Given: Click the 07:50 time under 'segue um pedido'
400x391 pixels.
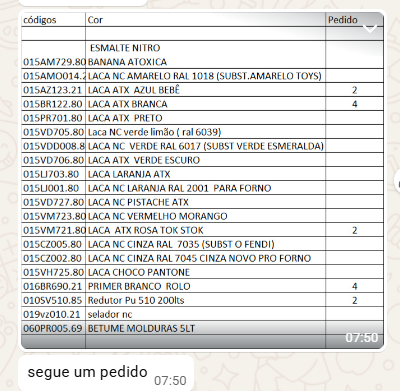Looking at the screenshot, I should point(170,380).
